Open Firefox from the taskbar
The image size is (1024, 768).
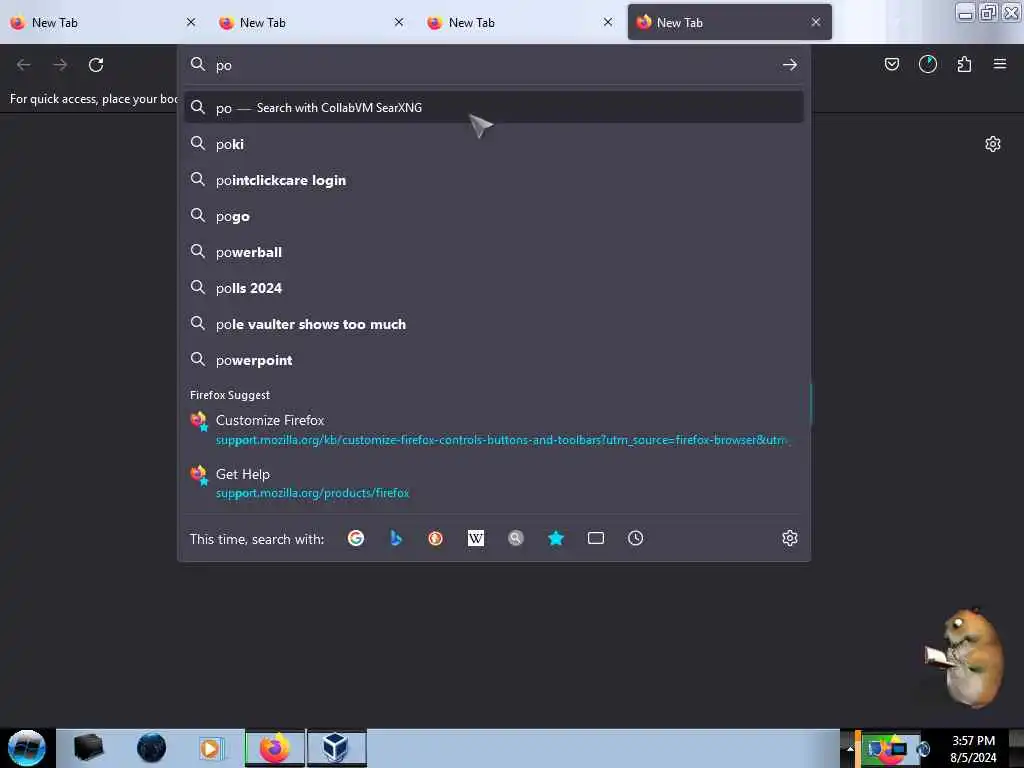[275, 748]
